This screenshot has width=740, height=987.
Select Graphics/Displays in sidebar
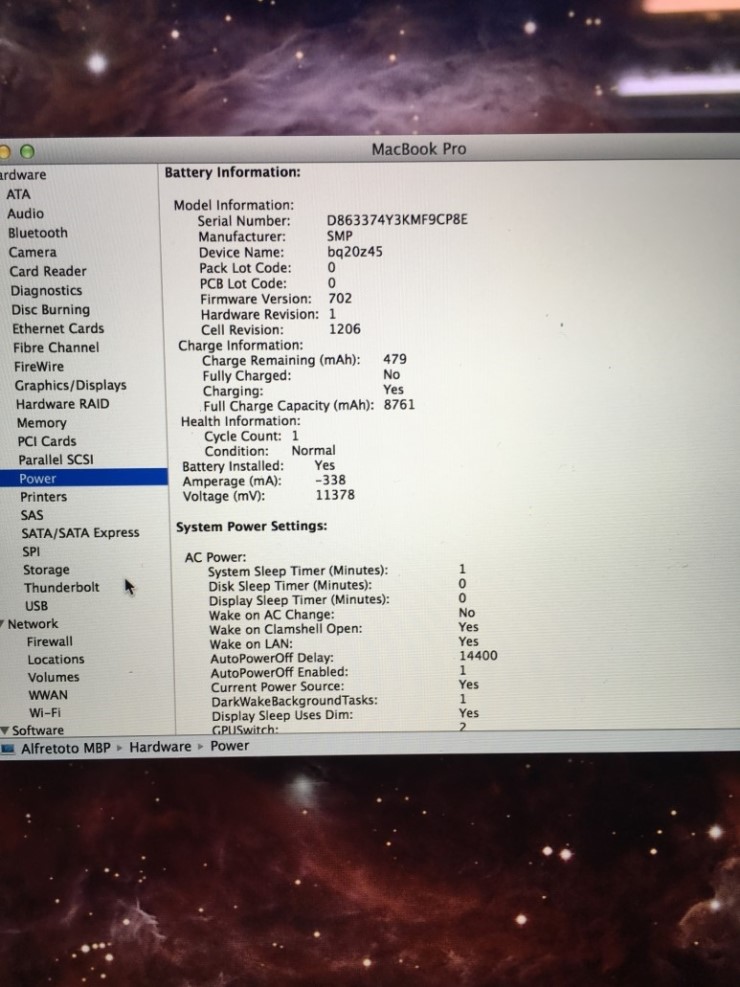point(70,385)
